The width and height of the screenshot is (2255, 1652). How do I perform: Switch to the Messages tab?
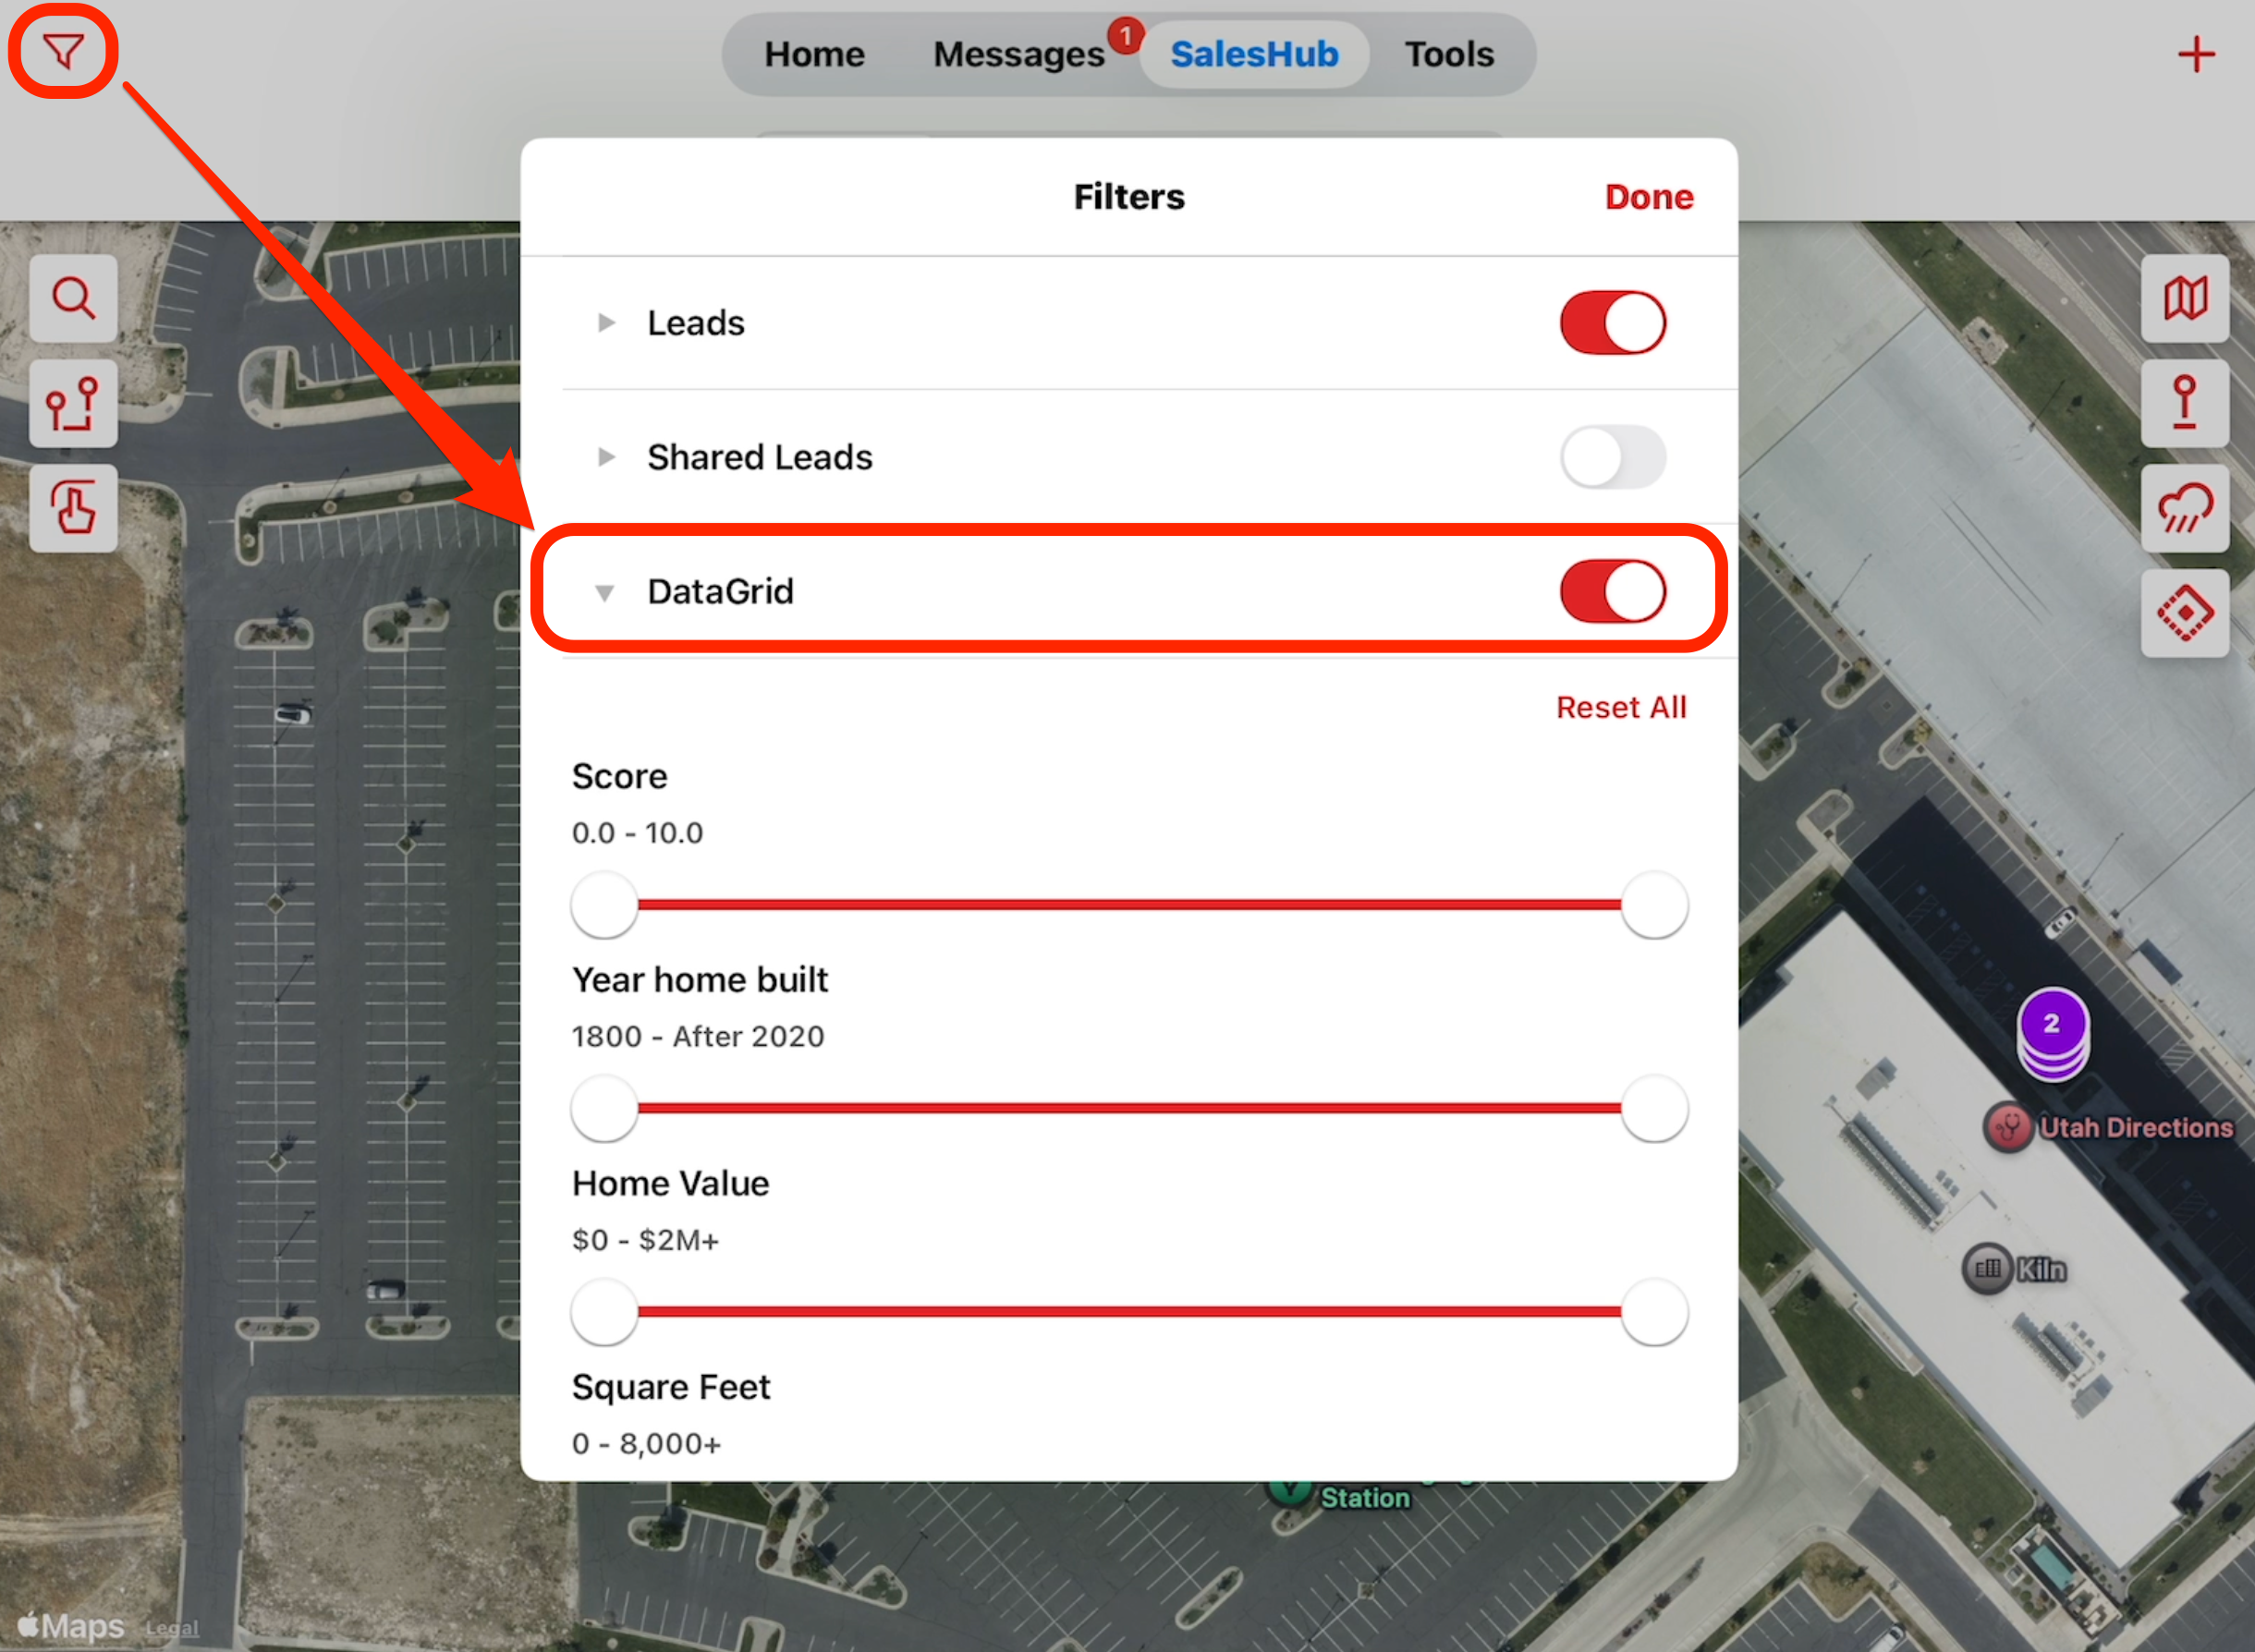[x=1019, y=54]
